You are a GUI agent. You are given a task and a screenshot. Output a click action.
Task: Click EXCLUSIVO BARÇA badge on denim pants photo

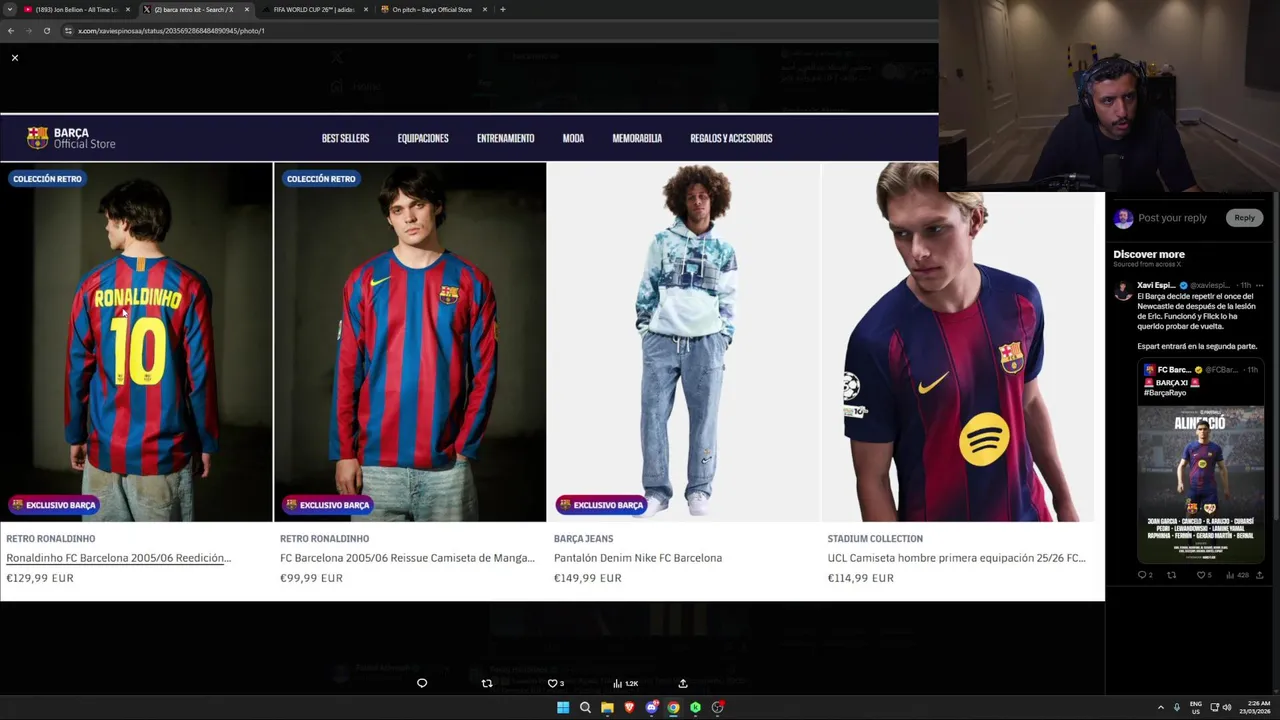(601, 505)
